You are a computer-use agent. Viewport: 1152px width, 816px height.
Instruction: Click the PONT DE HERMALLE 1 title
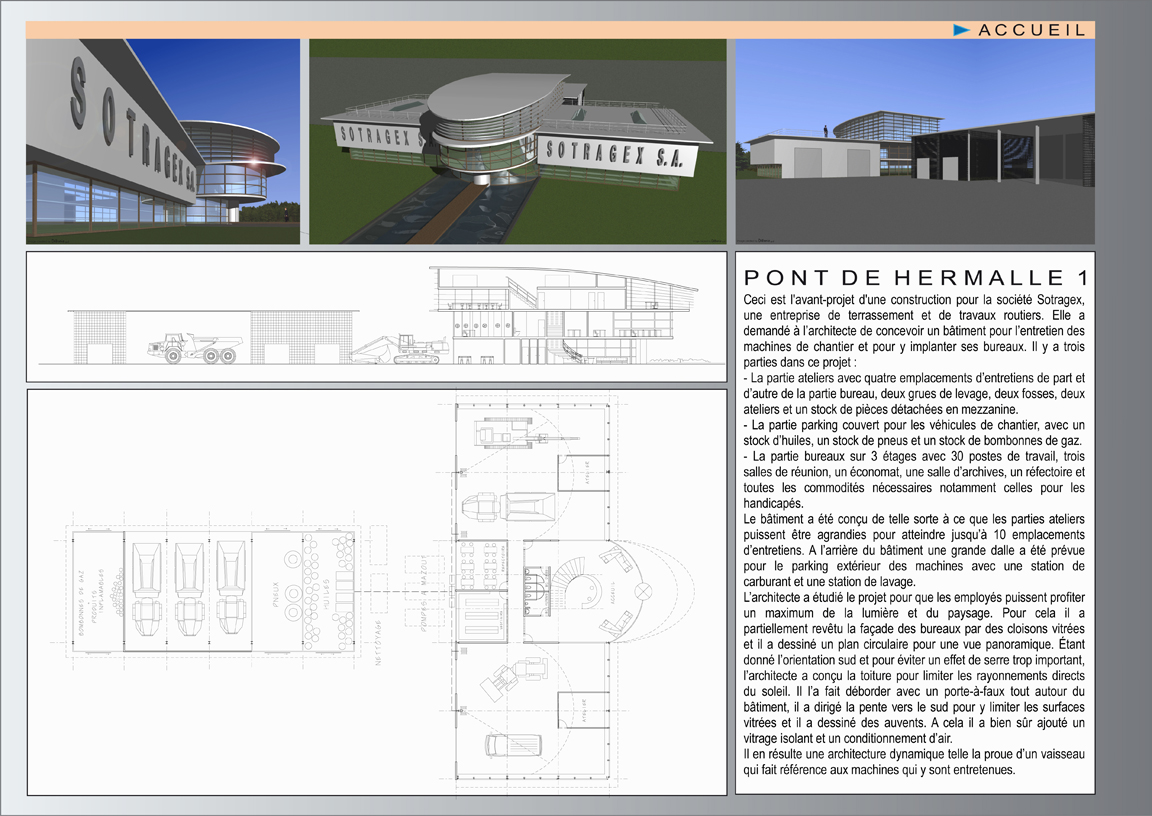point(916,278)
